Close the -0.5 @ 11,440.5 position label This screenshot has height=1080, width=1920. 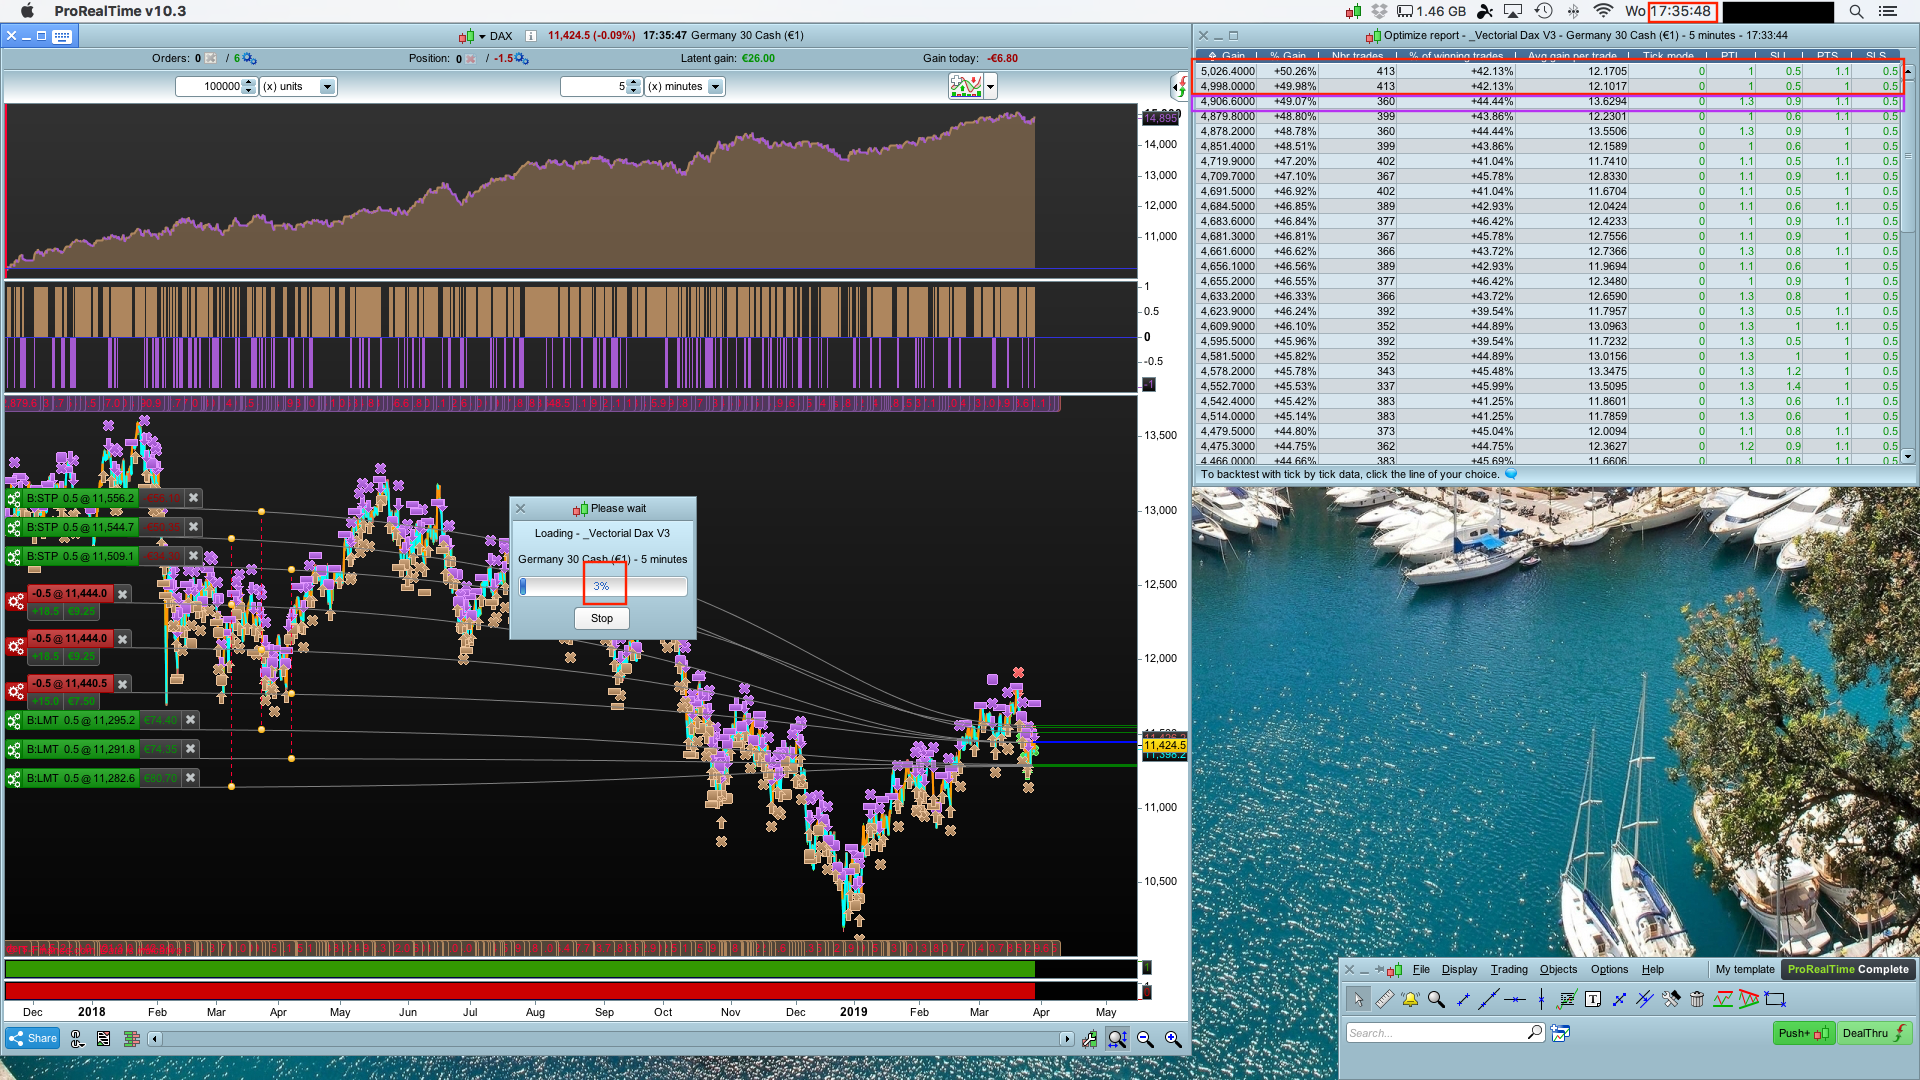pos(122,684)
